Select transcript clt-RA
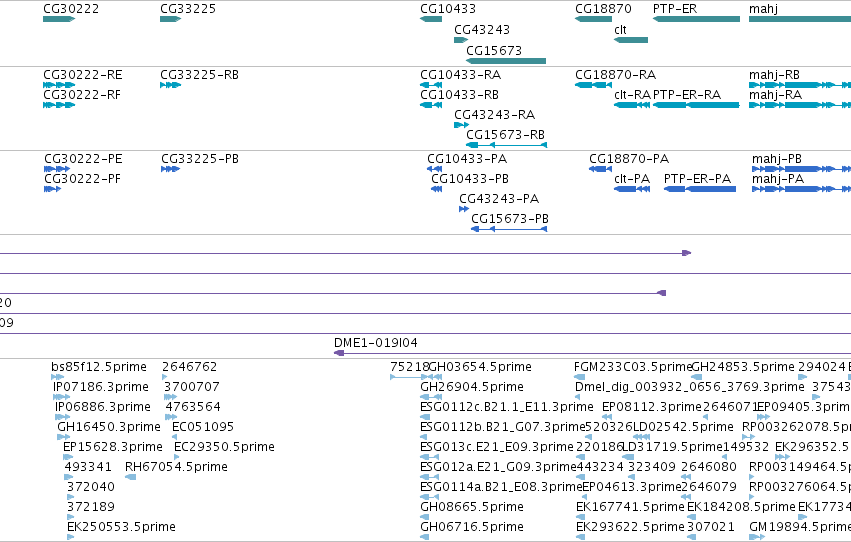The height and width of the screenshot is (542, 851). tap(632, 105)
